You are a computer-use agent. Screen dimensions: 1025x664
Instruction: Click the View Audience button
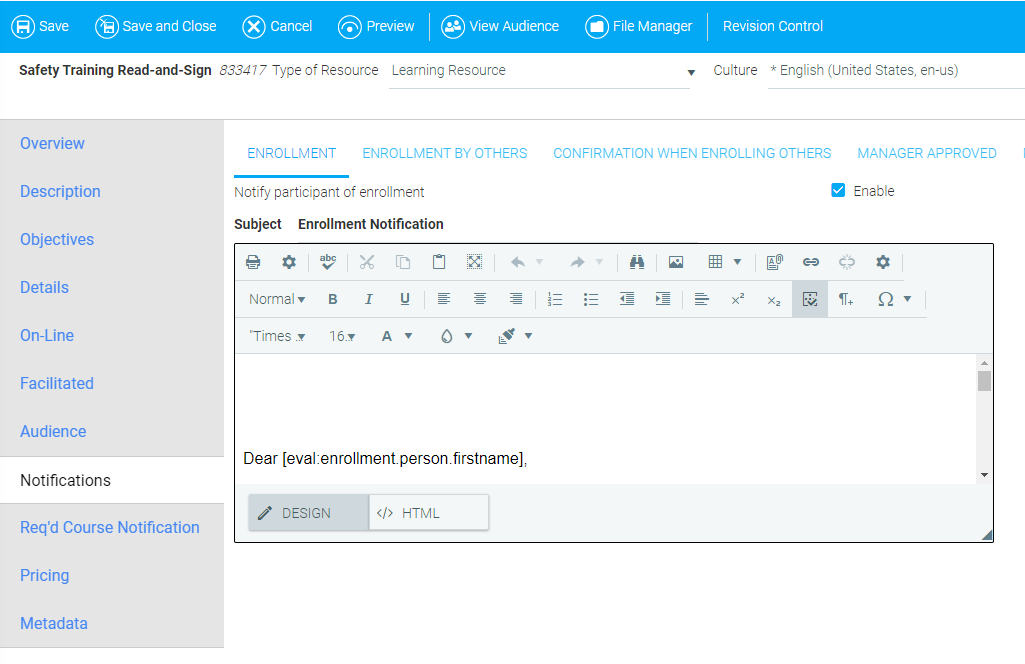[500, 26]
